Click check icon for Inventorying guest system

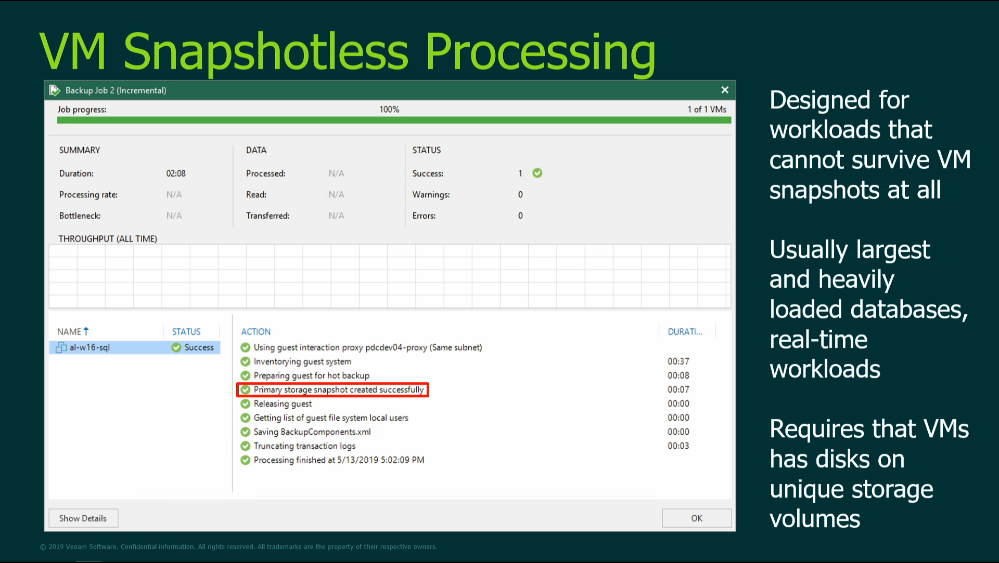245,361
